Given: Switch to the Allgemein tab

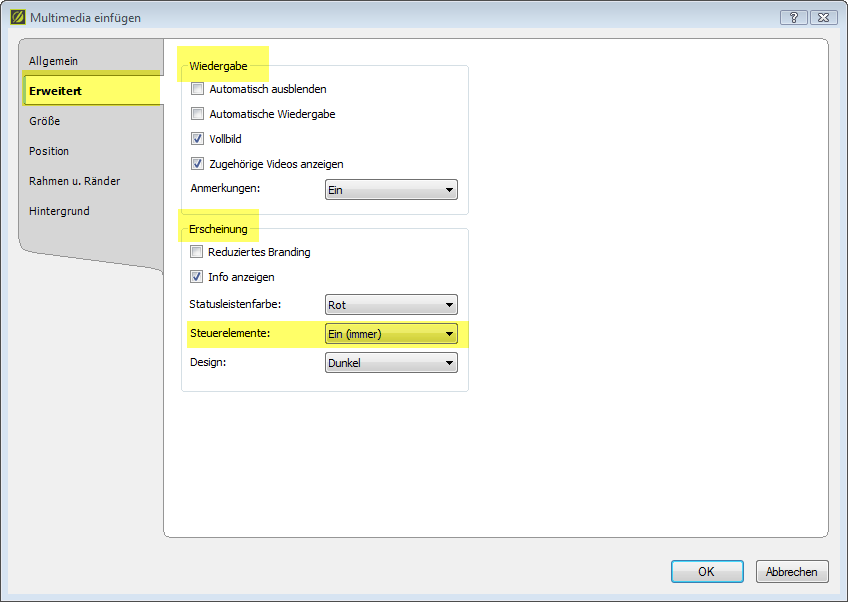Looking at the screenshot, I should (53, 61).
